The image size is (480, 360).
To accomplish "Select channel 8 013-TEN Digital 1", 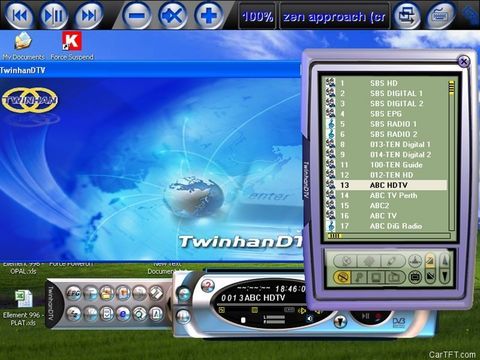I will 386,144.
